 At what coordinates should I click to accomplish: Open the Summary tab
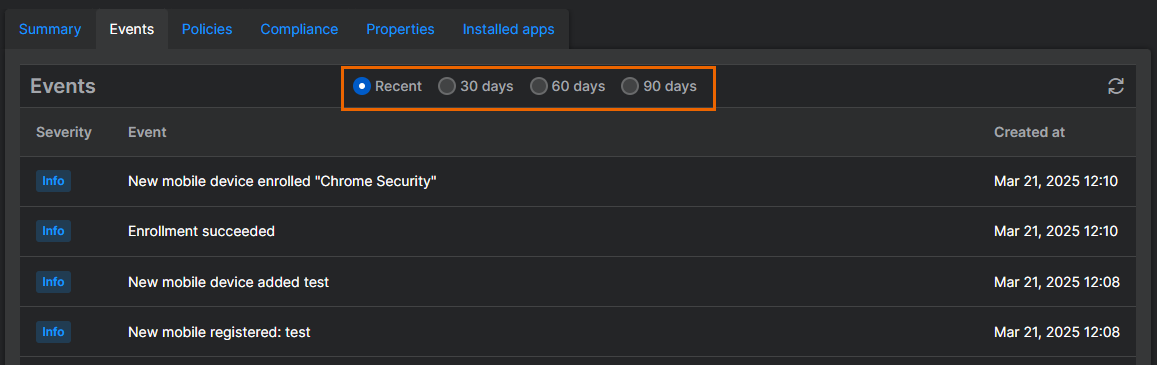(50, 29)
